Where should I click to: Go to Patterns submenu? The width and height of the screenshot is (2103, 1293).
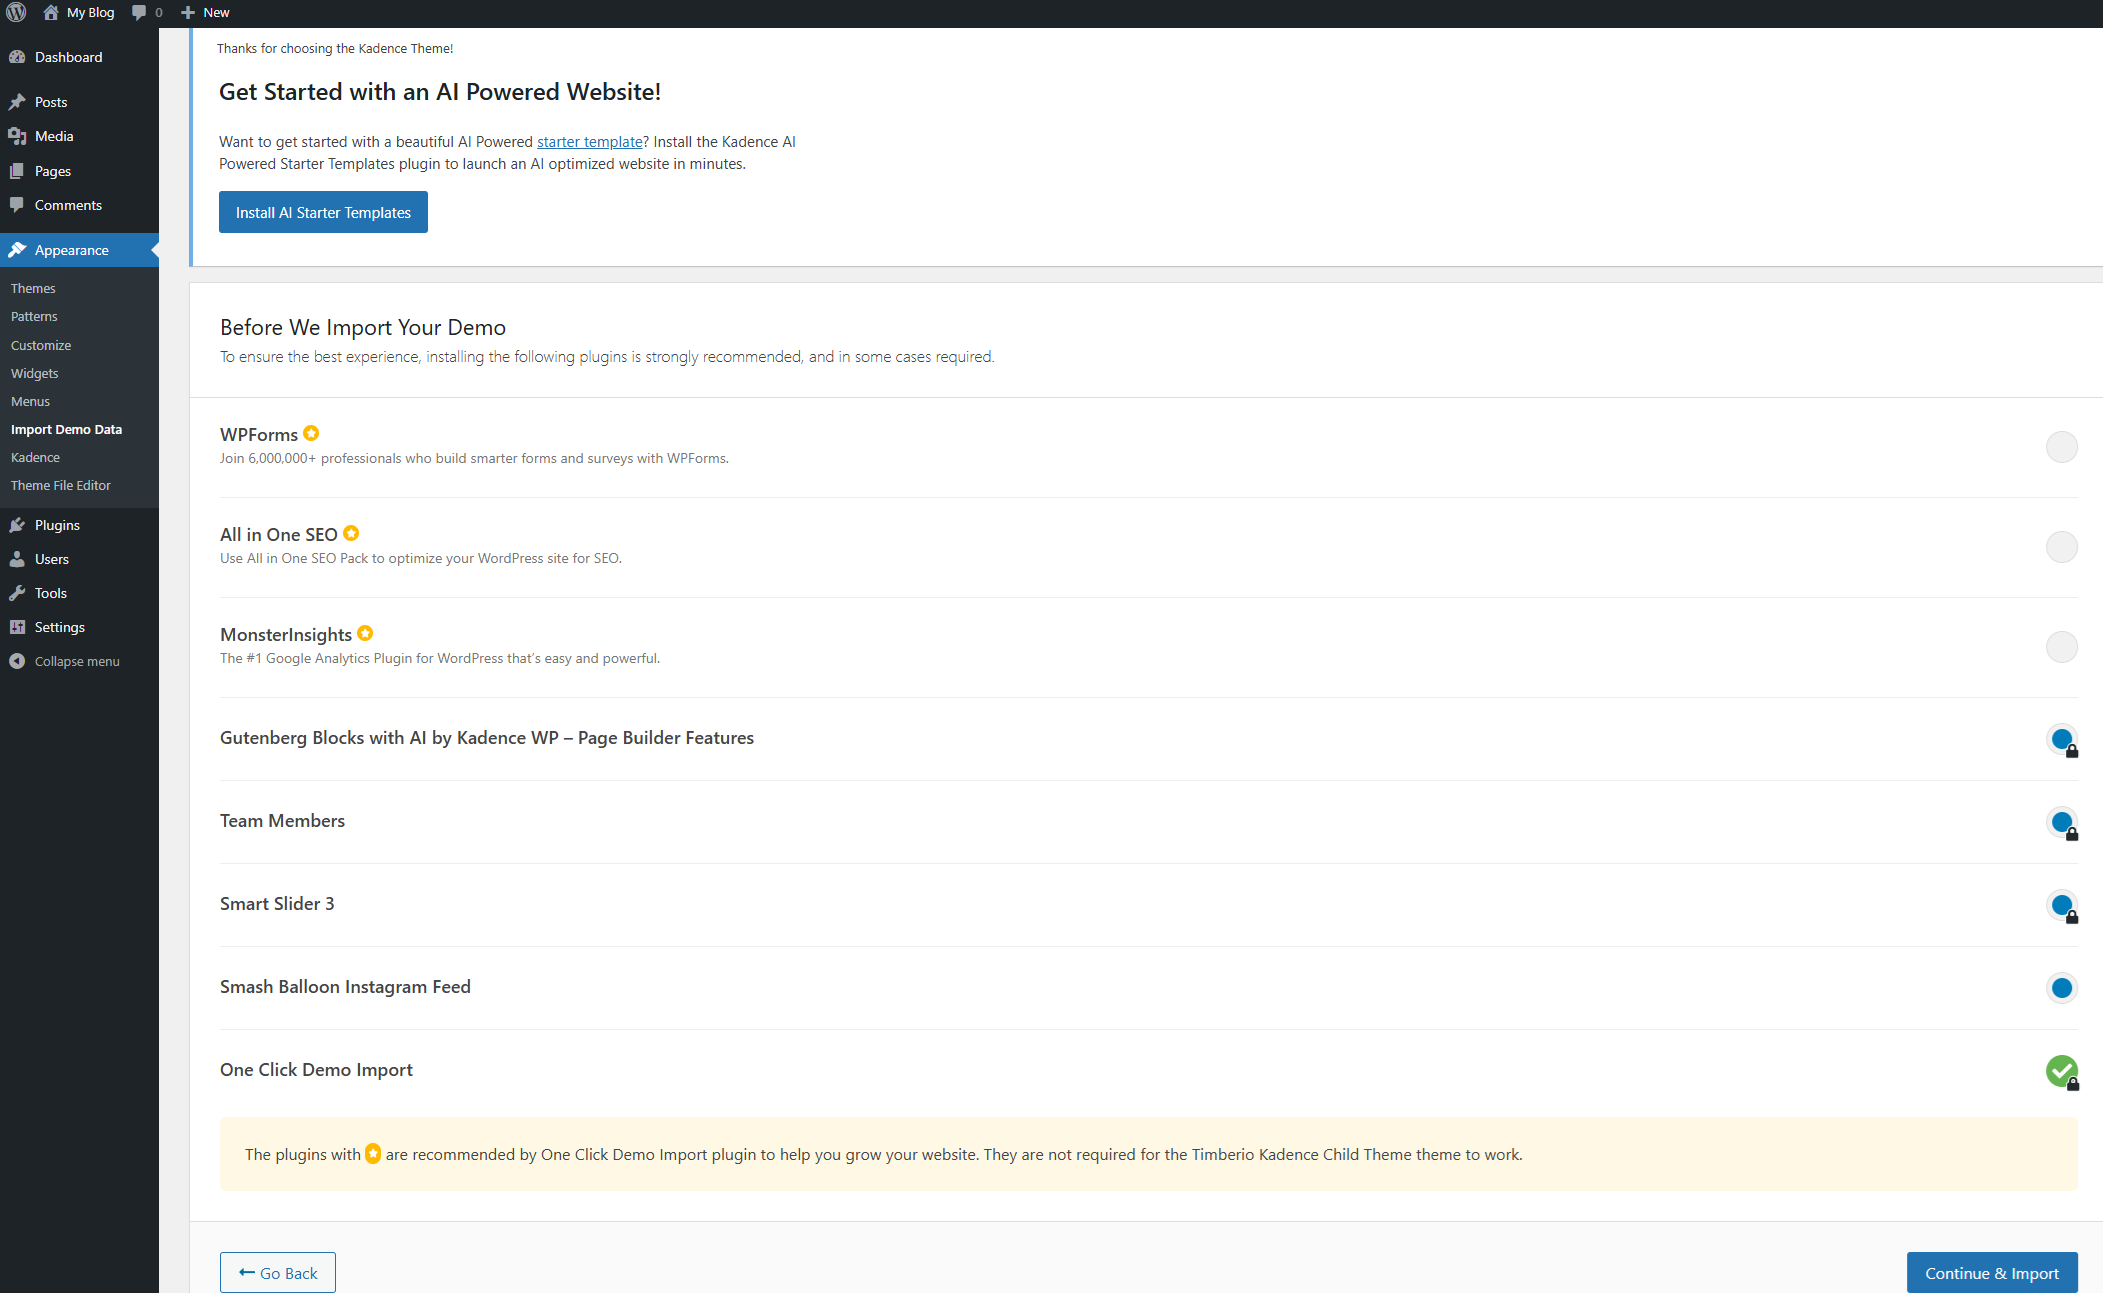[x=34, y=316]
